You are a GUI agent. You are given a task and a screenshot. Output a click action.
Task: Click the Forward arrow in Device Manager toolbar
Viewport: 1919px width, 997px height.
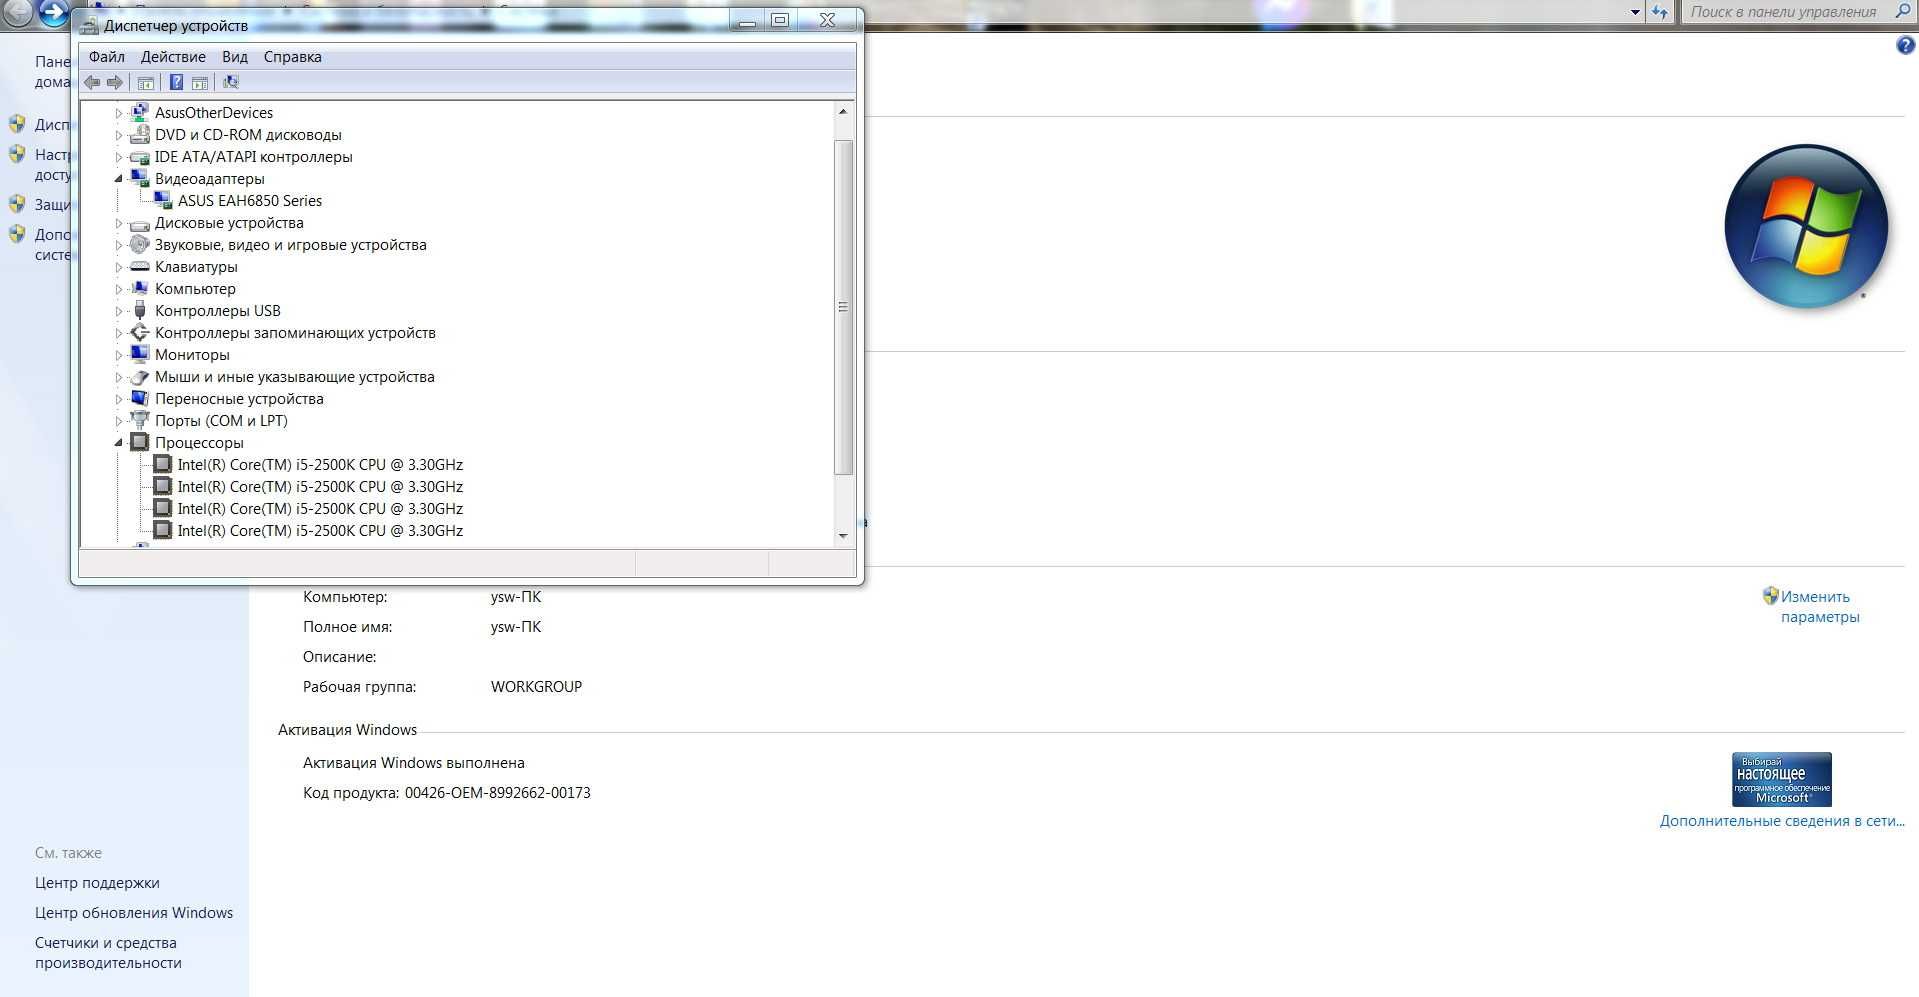115,83
